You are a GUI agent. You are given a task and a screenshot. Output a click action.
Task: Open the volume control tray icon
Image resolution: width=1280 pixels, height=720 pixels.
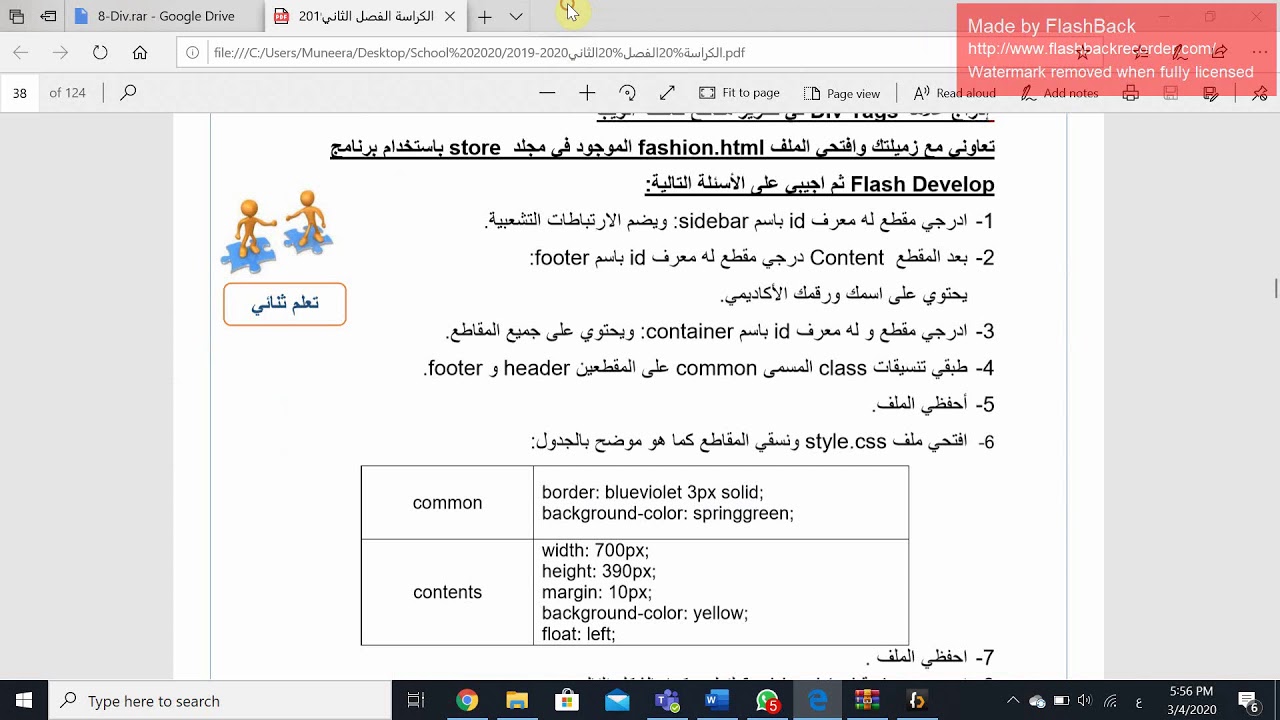pos(1086,701)
